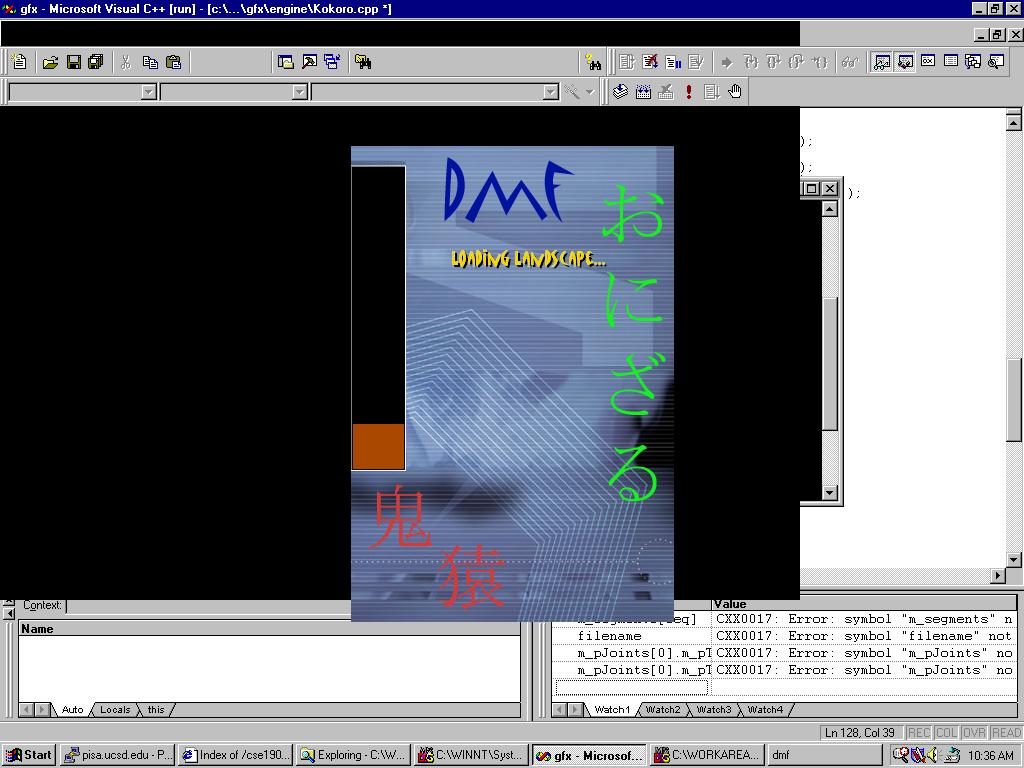
Task: Click the Stop Debugging icon
Action: pyautogui.click(x=650, y=62)
